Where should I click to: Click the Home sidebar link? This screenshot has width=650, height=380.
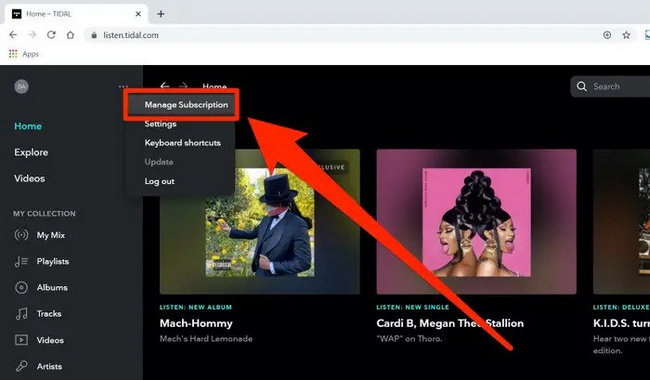coord(28,126)
